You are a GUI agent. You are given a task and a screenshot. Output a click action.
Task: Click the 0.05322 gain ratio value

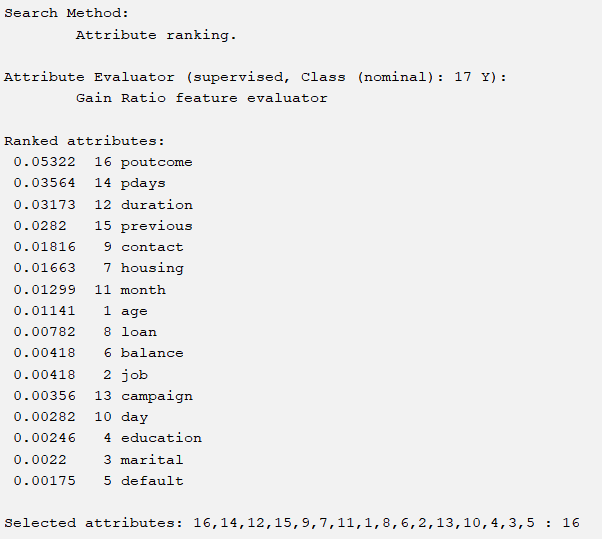44,162
